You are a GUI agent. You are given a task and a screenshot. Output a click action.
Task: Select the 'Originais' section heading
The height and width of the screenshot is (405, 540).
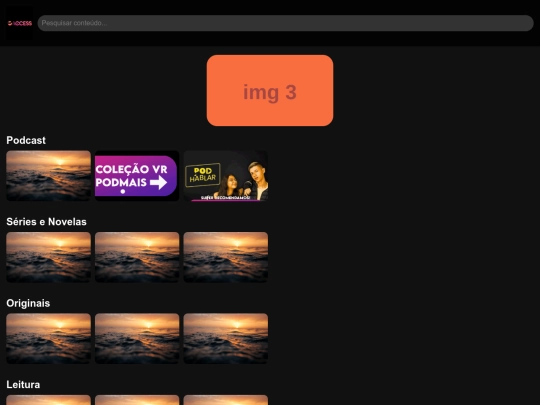[28, 303]
